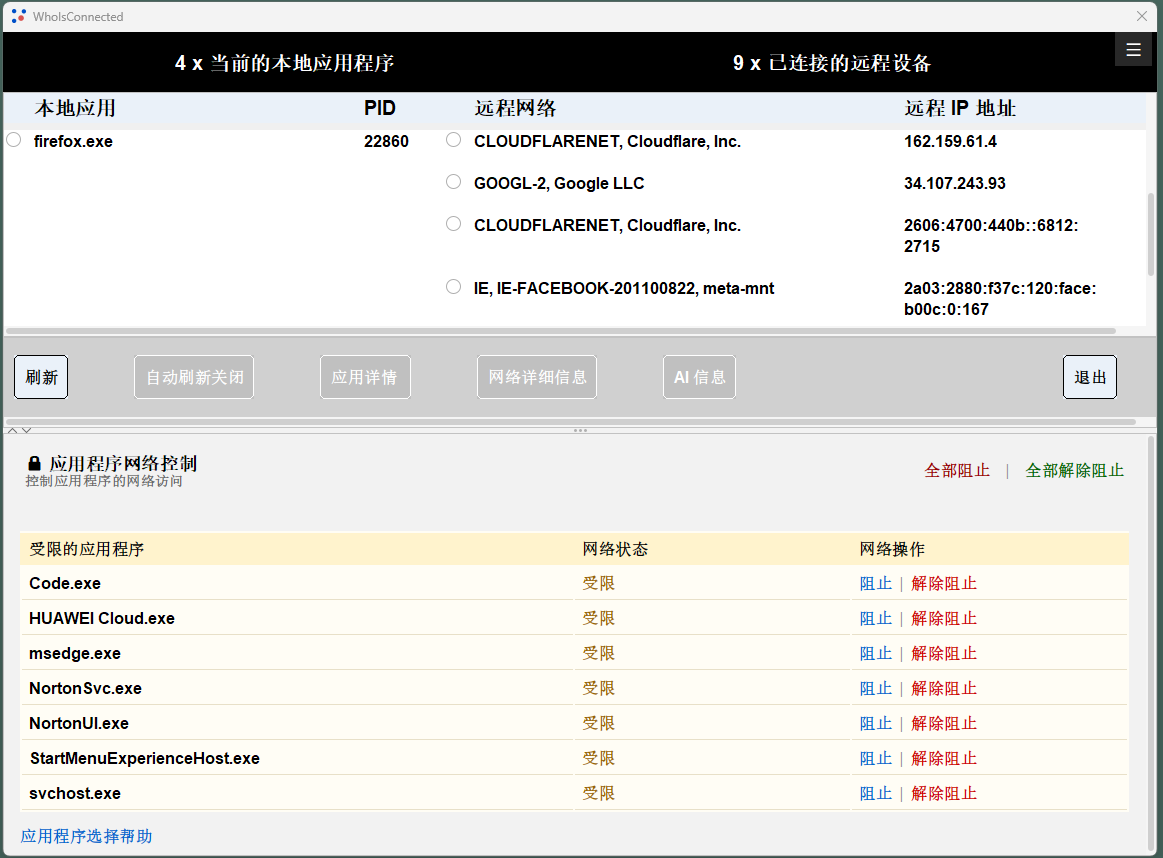Close the WhoIsConnected window
Image resolution: width=1163 pixels, height=858 pixels.
pyautogui.click(x=1142, y=16)
